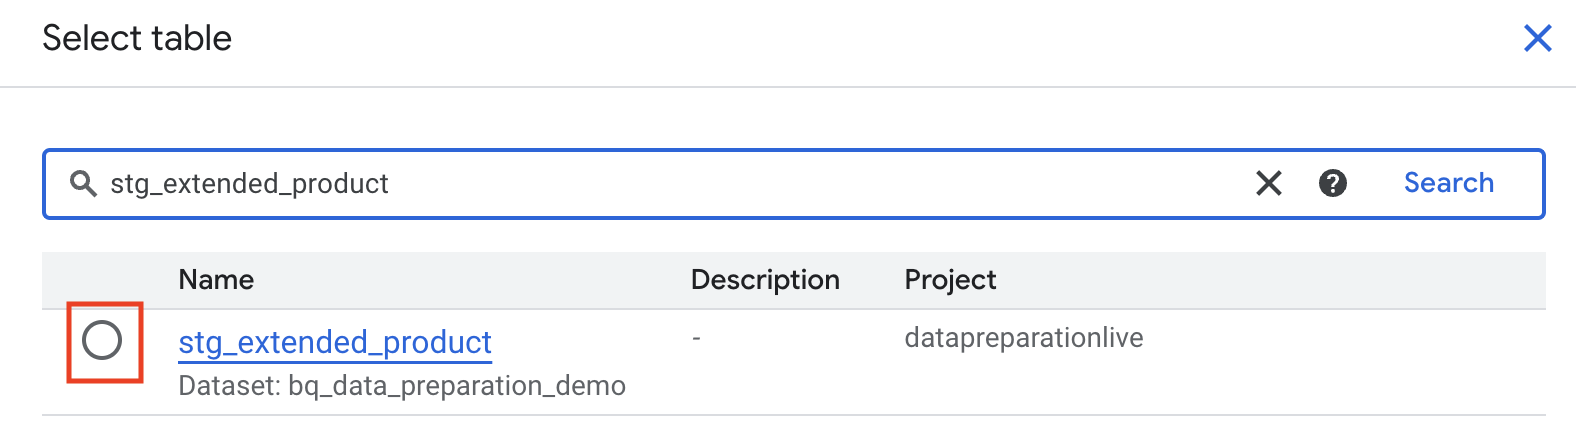Screen dimensions: 1576x448
Task: Click the Select table dialog title
Action: (x=137, y=39)
